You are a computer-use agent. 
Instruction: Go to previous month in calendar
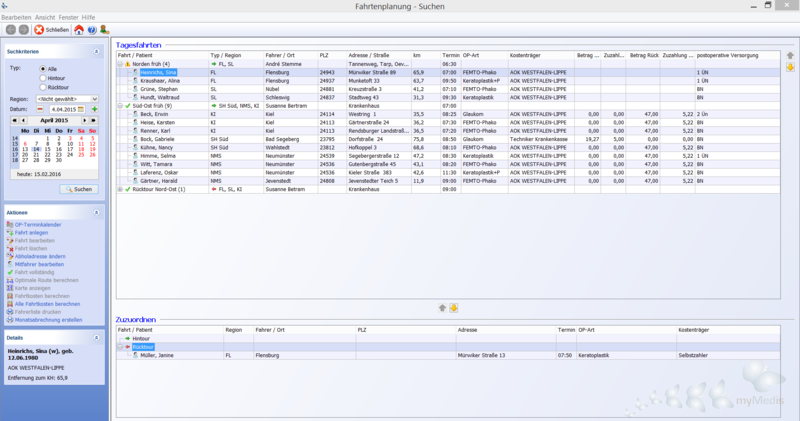tap(23, 120)
